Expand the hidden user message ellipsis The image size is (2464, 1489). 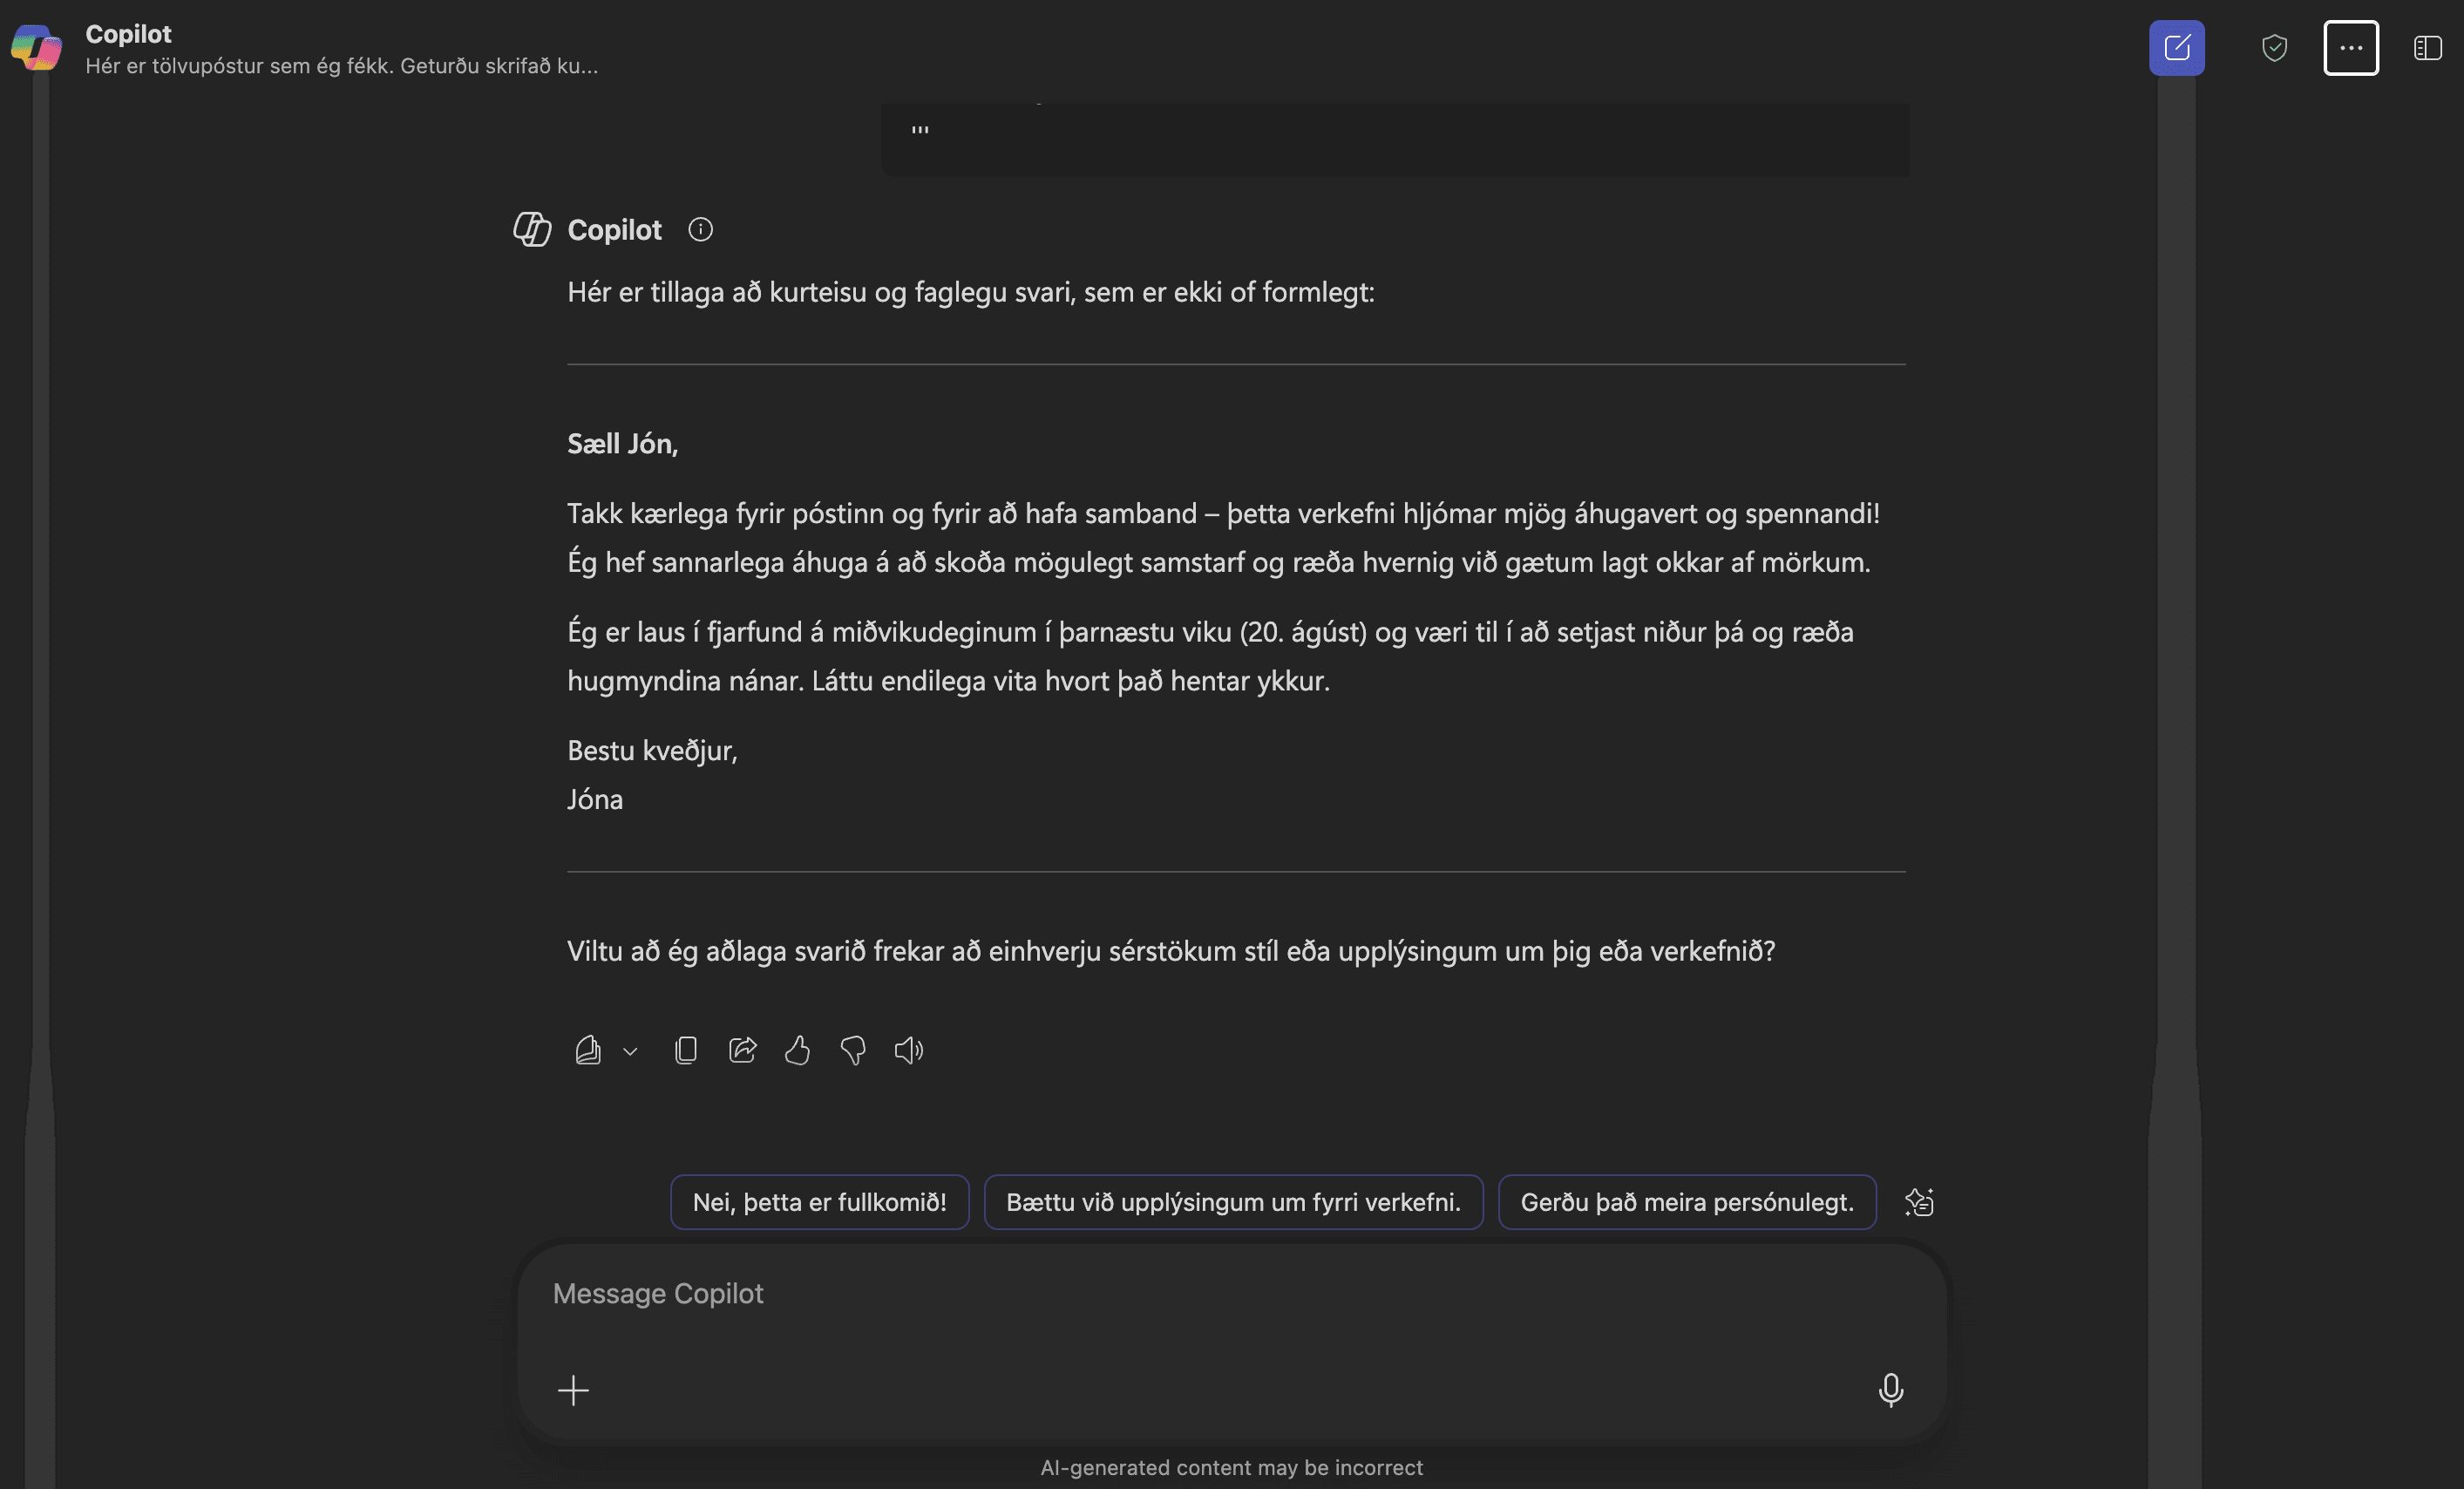click(x=919, y=130)
